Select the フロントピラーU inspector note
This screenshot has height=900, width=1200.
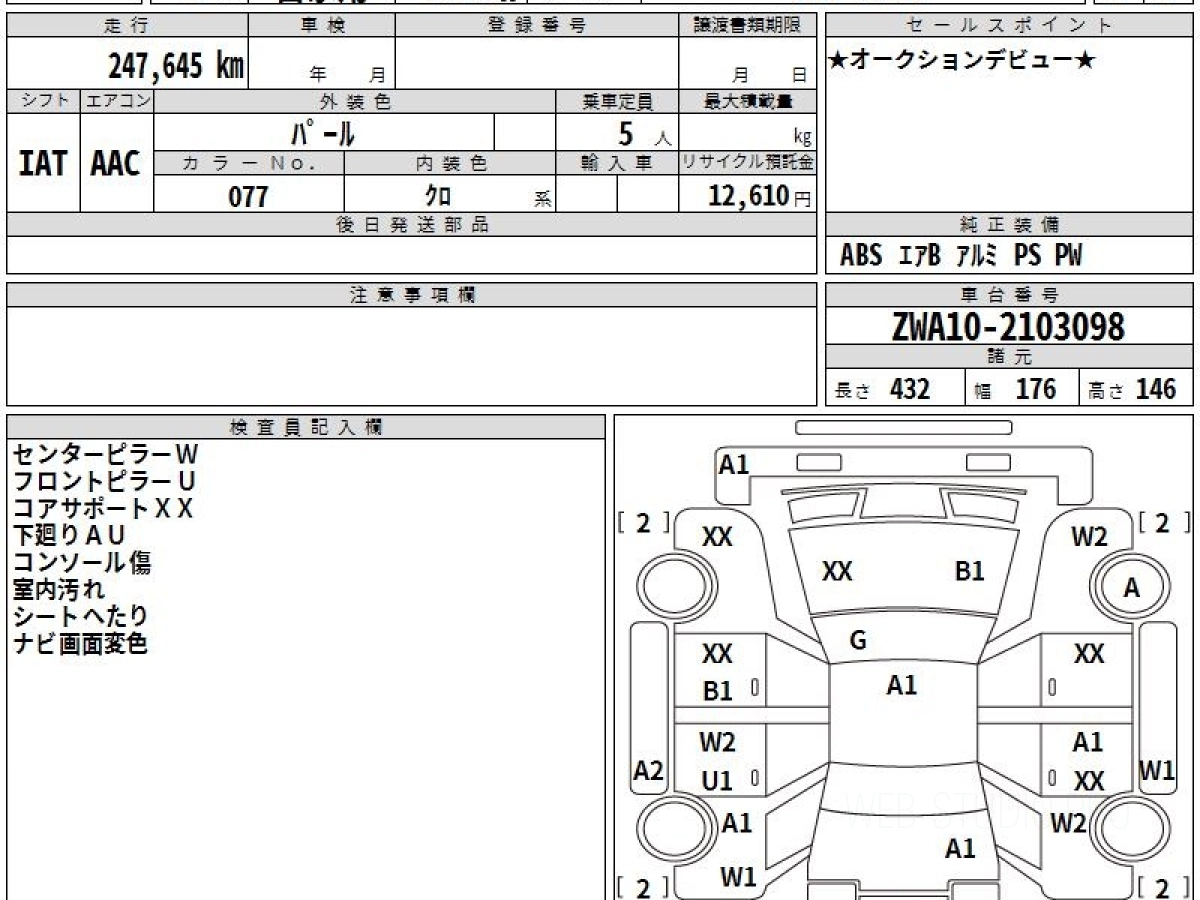pos(104,481)
